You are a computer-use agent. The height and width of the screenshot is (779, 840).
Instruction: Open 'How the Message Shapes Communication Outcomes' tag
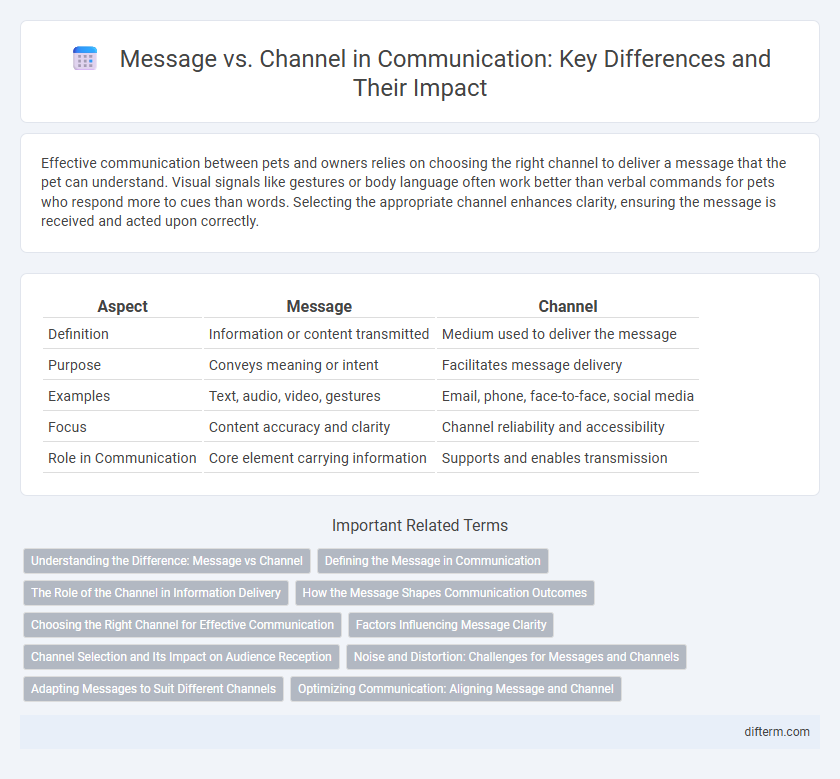coord(445,593)
